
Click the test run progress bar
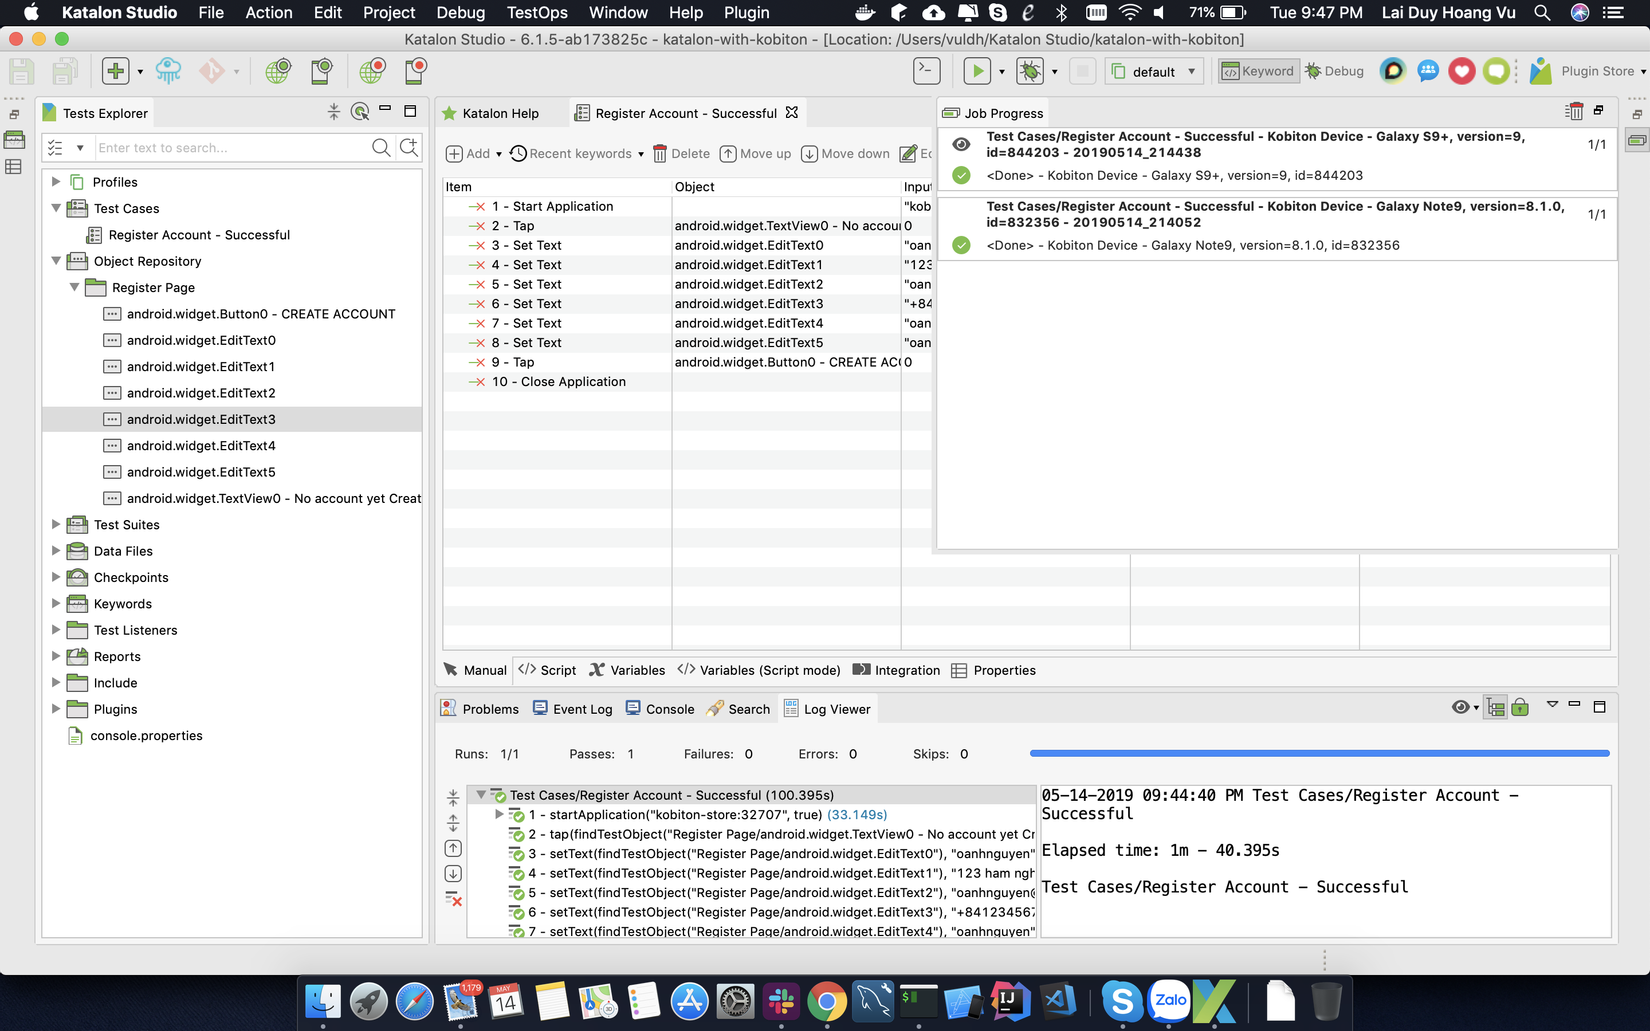(x=1318, y=753)
